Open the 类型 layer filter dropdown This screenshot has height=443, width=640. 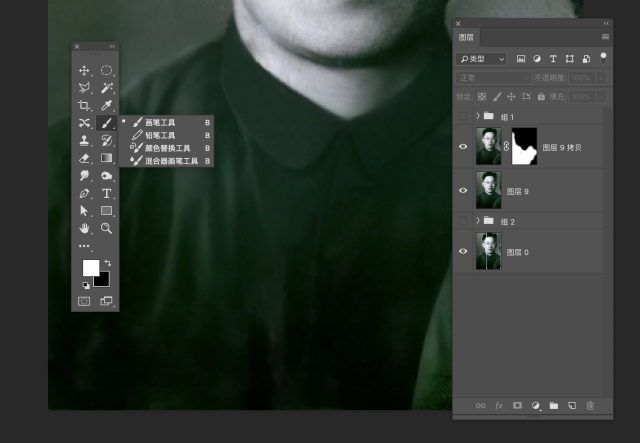pyautogui.click(x=482, y=59)
